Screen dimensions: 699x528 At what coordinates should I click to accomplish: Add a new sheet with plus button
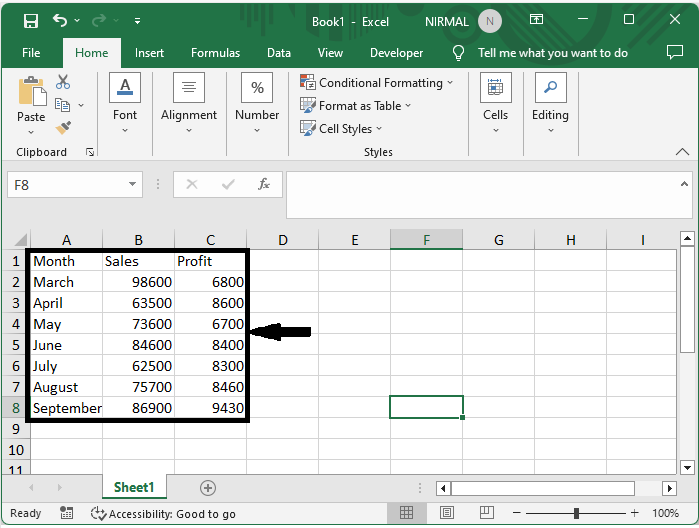tap(208, 488)
